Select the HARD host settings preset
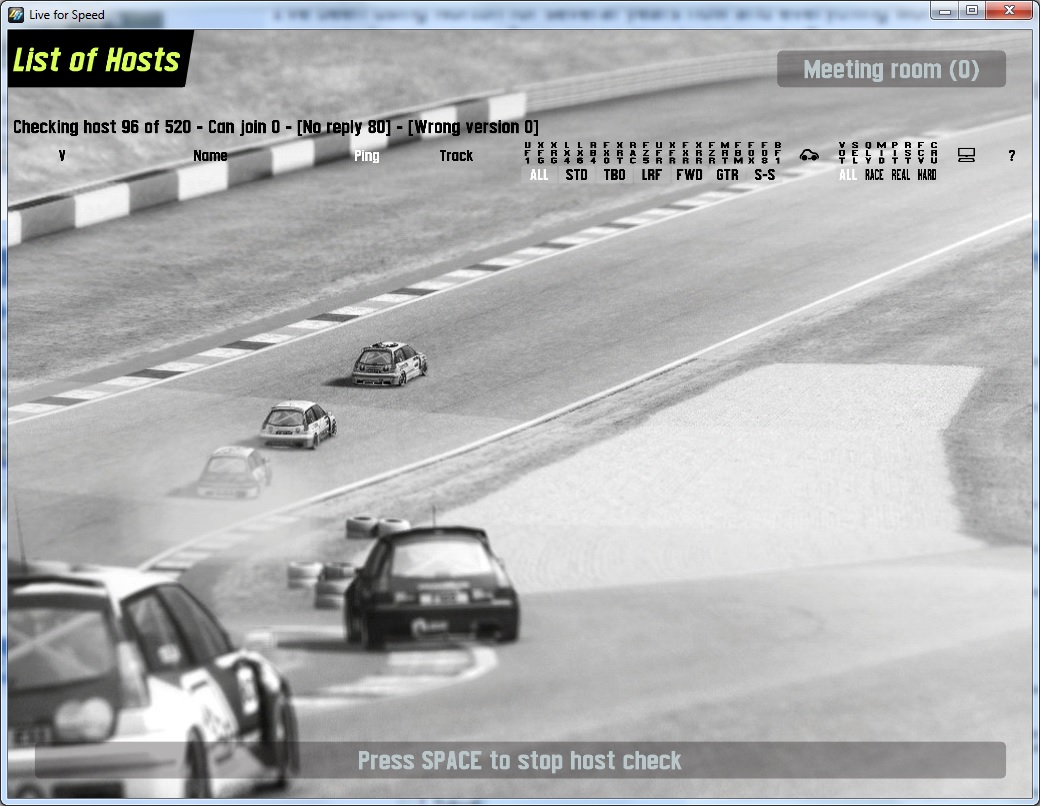Screen dimensions: 1040x806 pyautogui.click(x=927, y=174)
